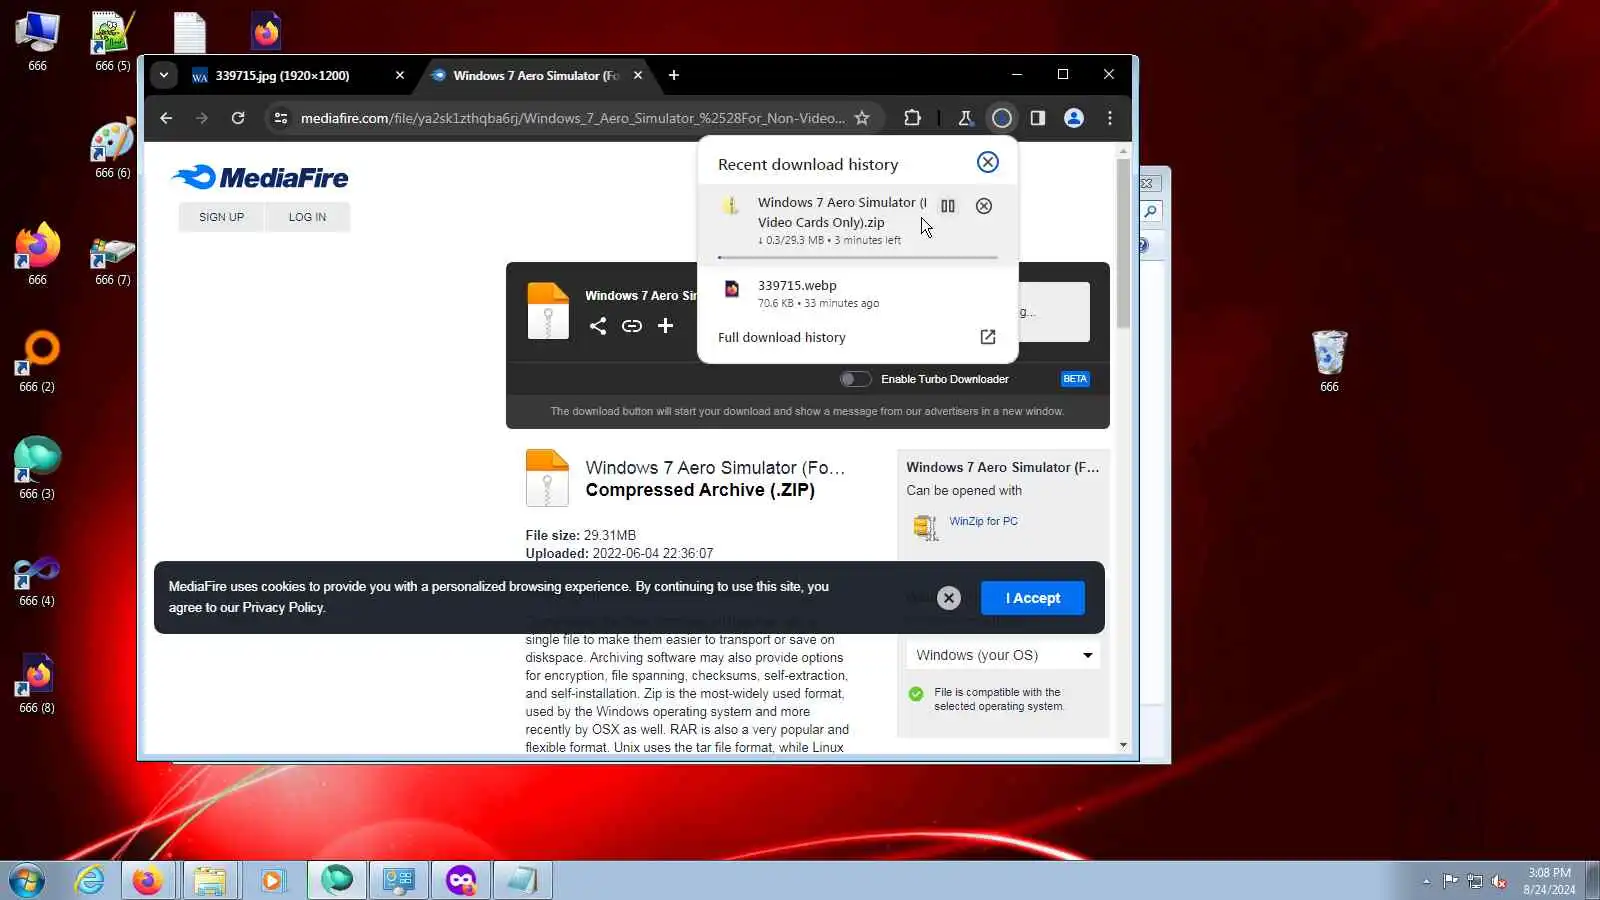The width and height of the screenshot is (1600, 900).
Task: Open the browser three-dot menu
Action: pos(1110,118)
